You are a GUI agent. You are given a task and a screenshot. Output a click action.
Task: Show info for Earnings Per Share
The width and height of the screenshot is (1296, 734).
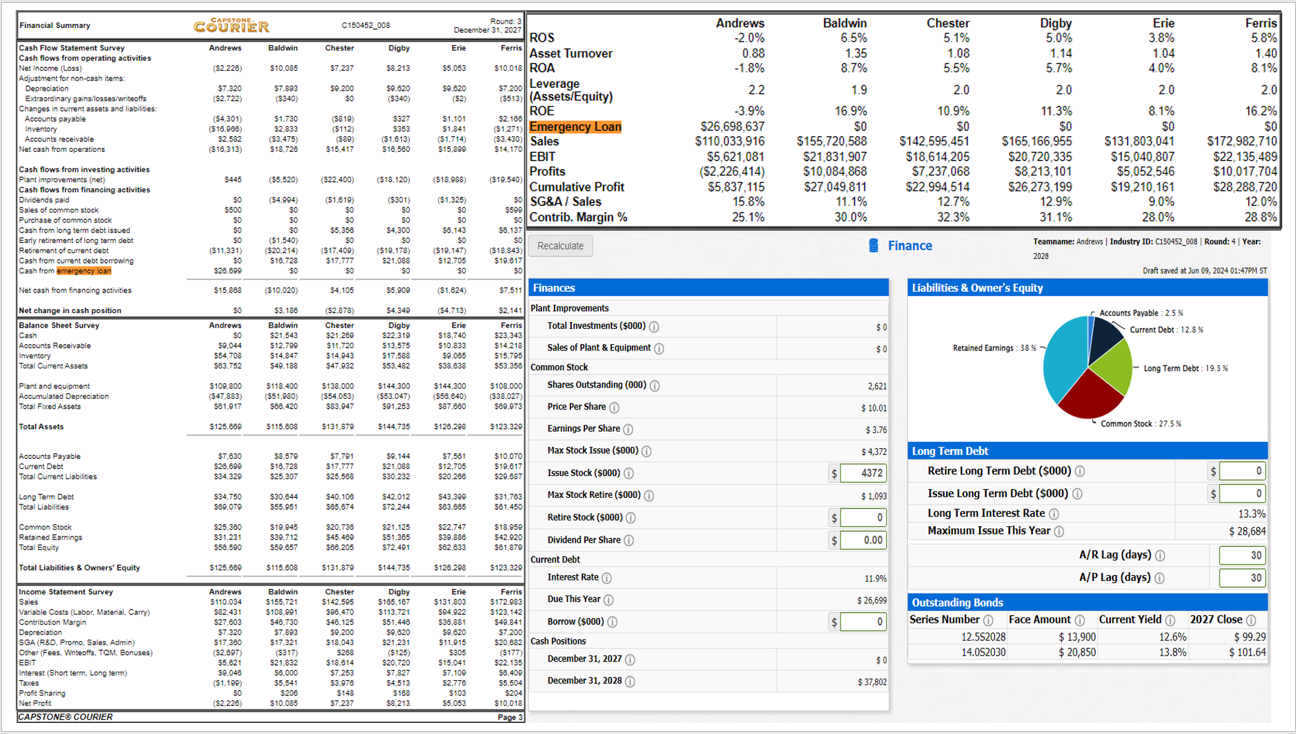pyautogui.click(x=628, y=429)
